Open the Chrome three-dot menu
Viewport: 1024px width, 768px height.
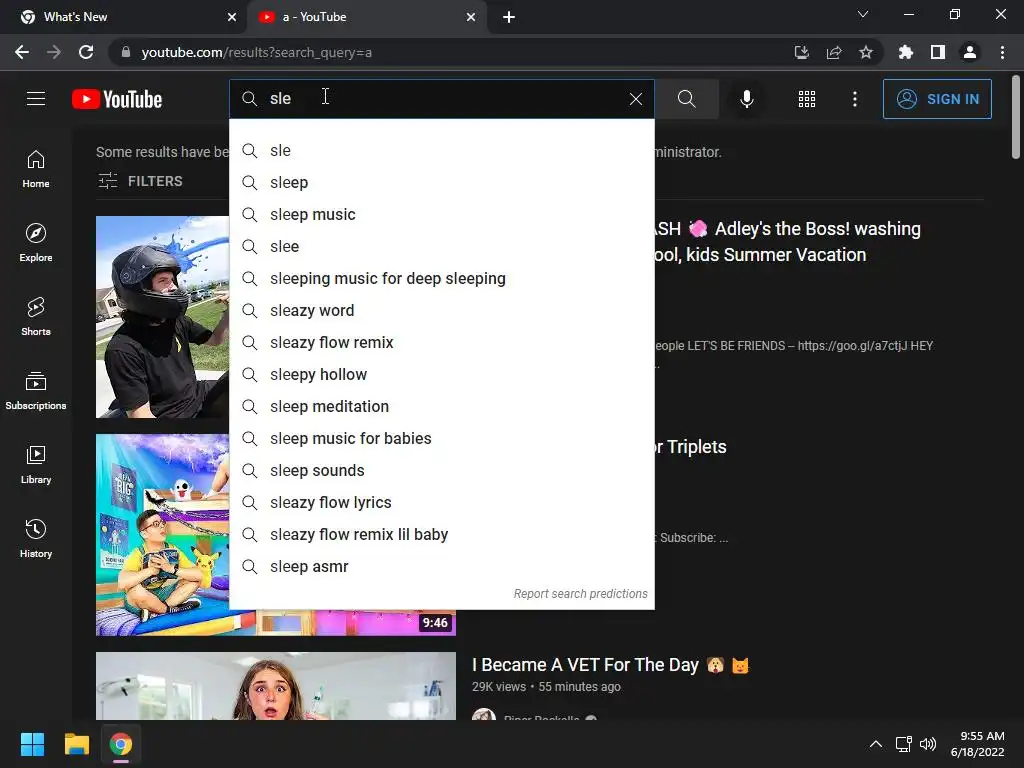click(x=1002, y=52)
